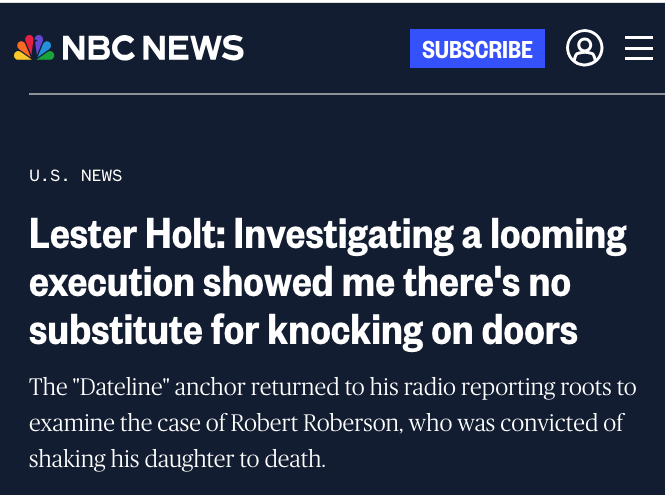Click "Investigating a looming" in the headline
The image size is (665, 495).
430,236
